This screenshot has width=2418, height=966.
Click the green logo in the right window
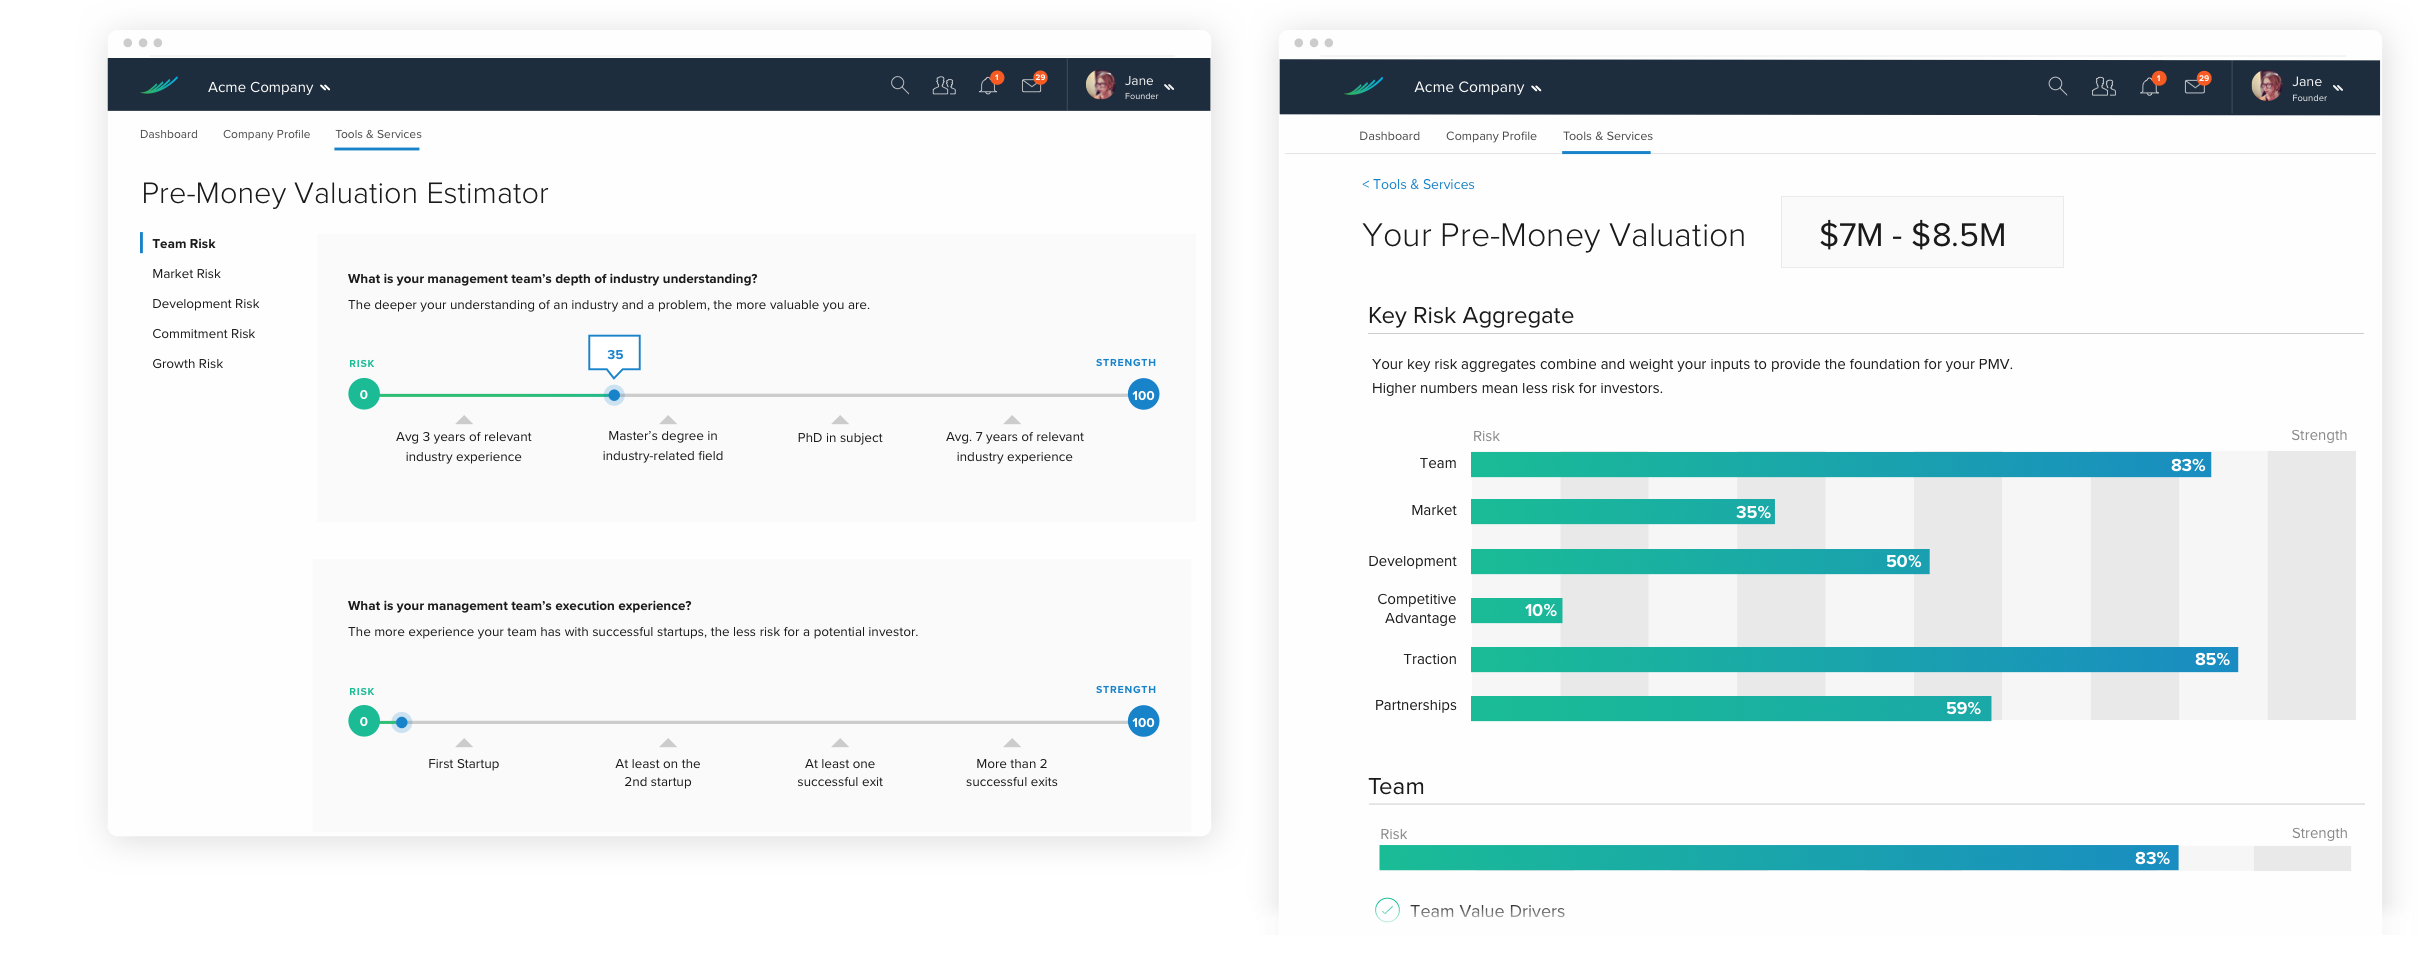coord(1364,87)
